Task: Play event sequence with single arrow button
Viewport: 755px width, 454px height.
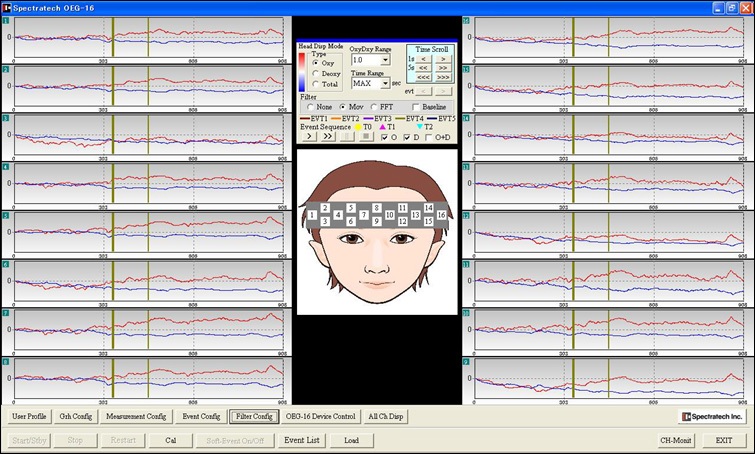Action: 309,137
